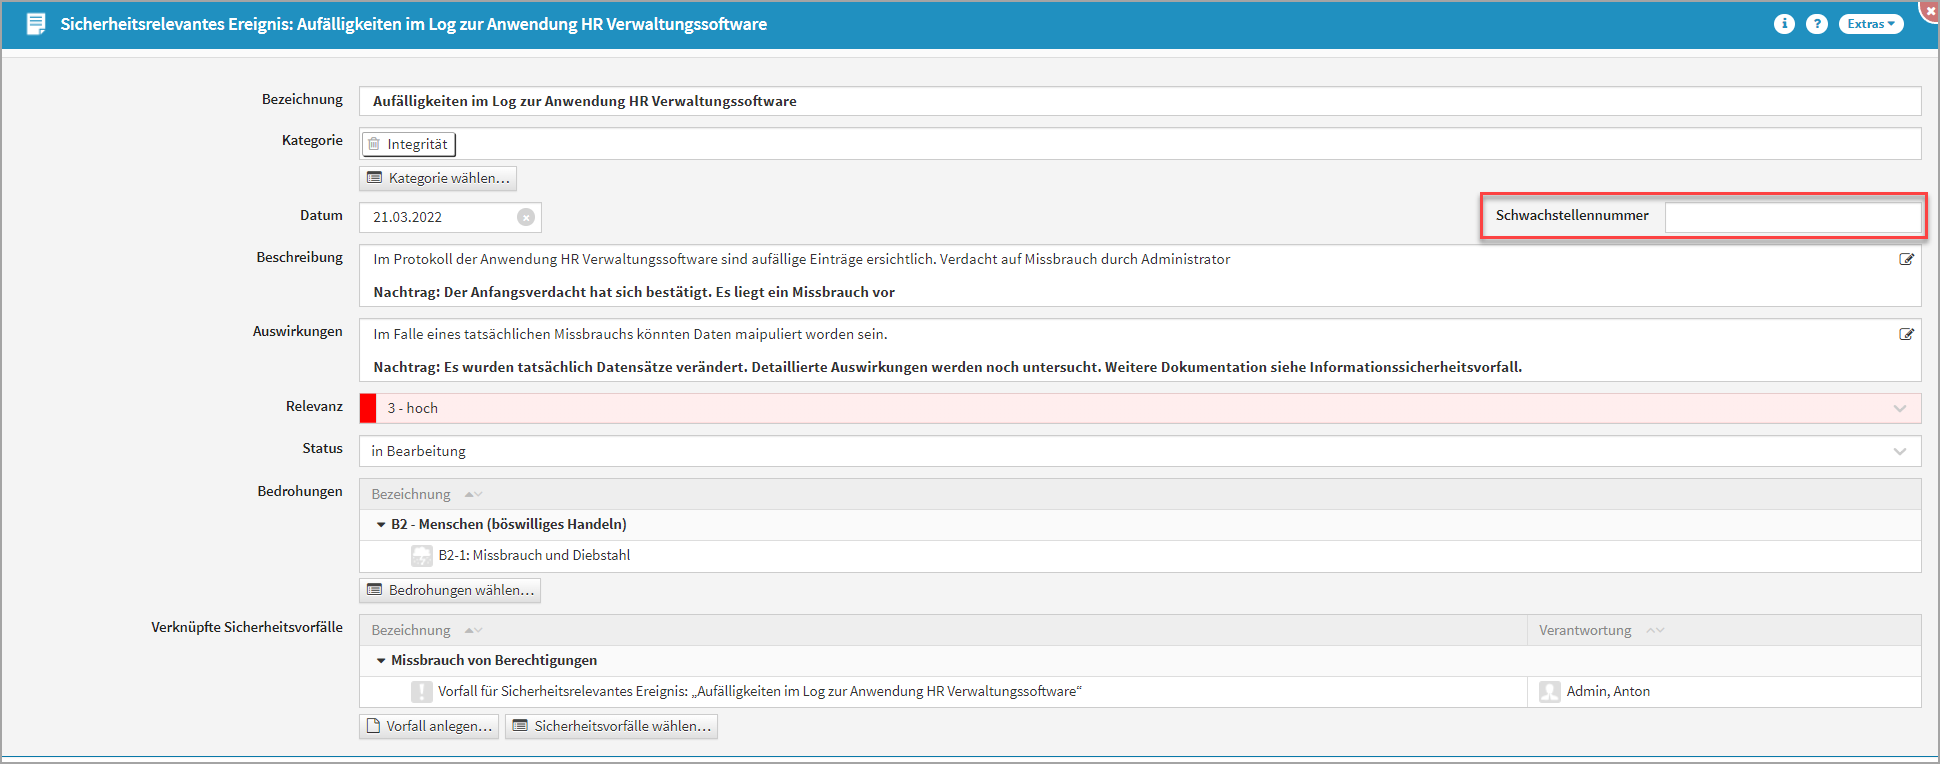
Task: Focus the Schwachstellennummer input field
Action: (x=1791, y=216)
